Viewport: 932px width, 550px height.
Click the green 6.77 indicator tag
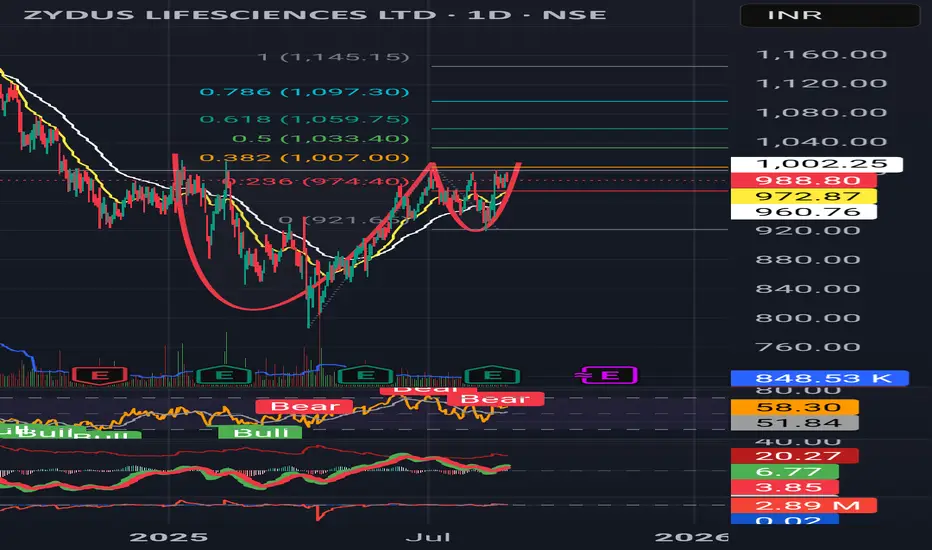(785, 472)
